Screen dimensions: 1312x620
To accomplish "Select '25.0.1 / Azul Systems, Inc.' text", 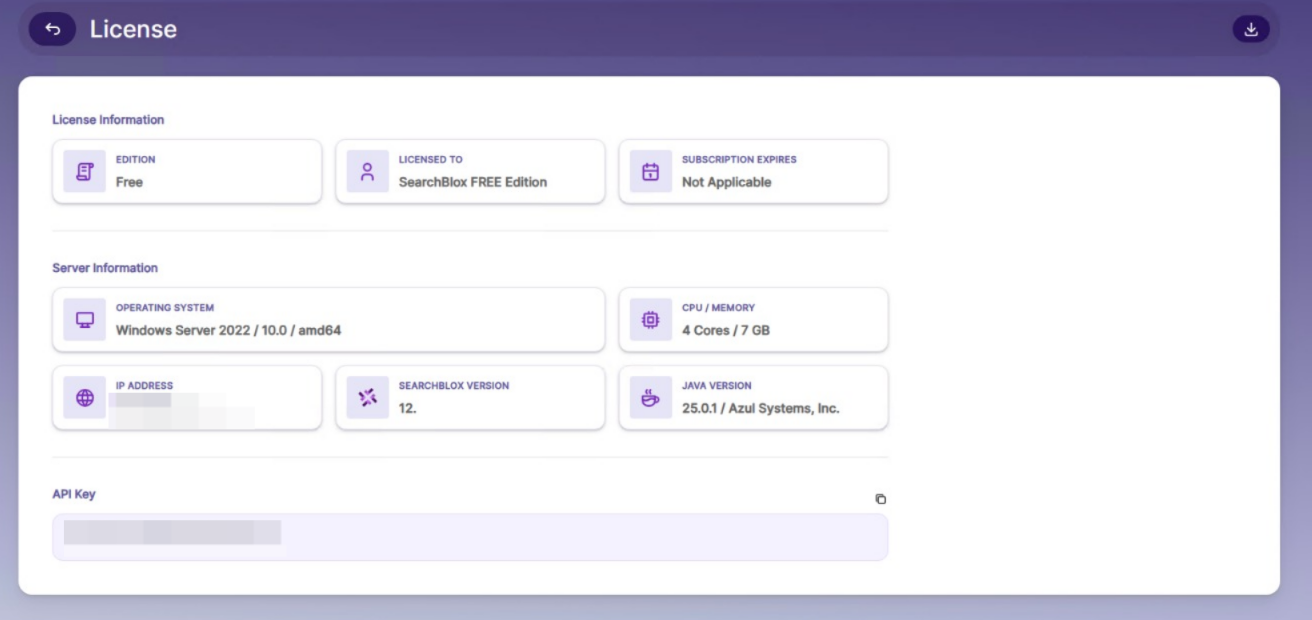I will [x=761, y=408].
